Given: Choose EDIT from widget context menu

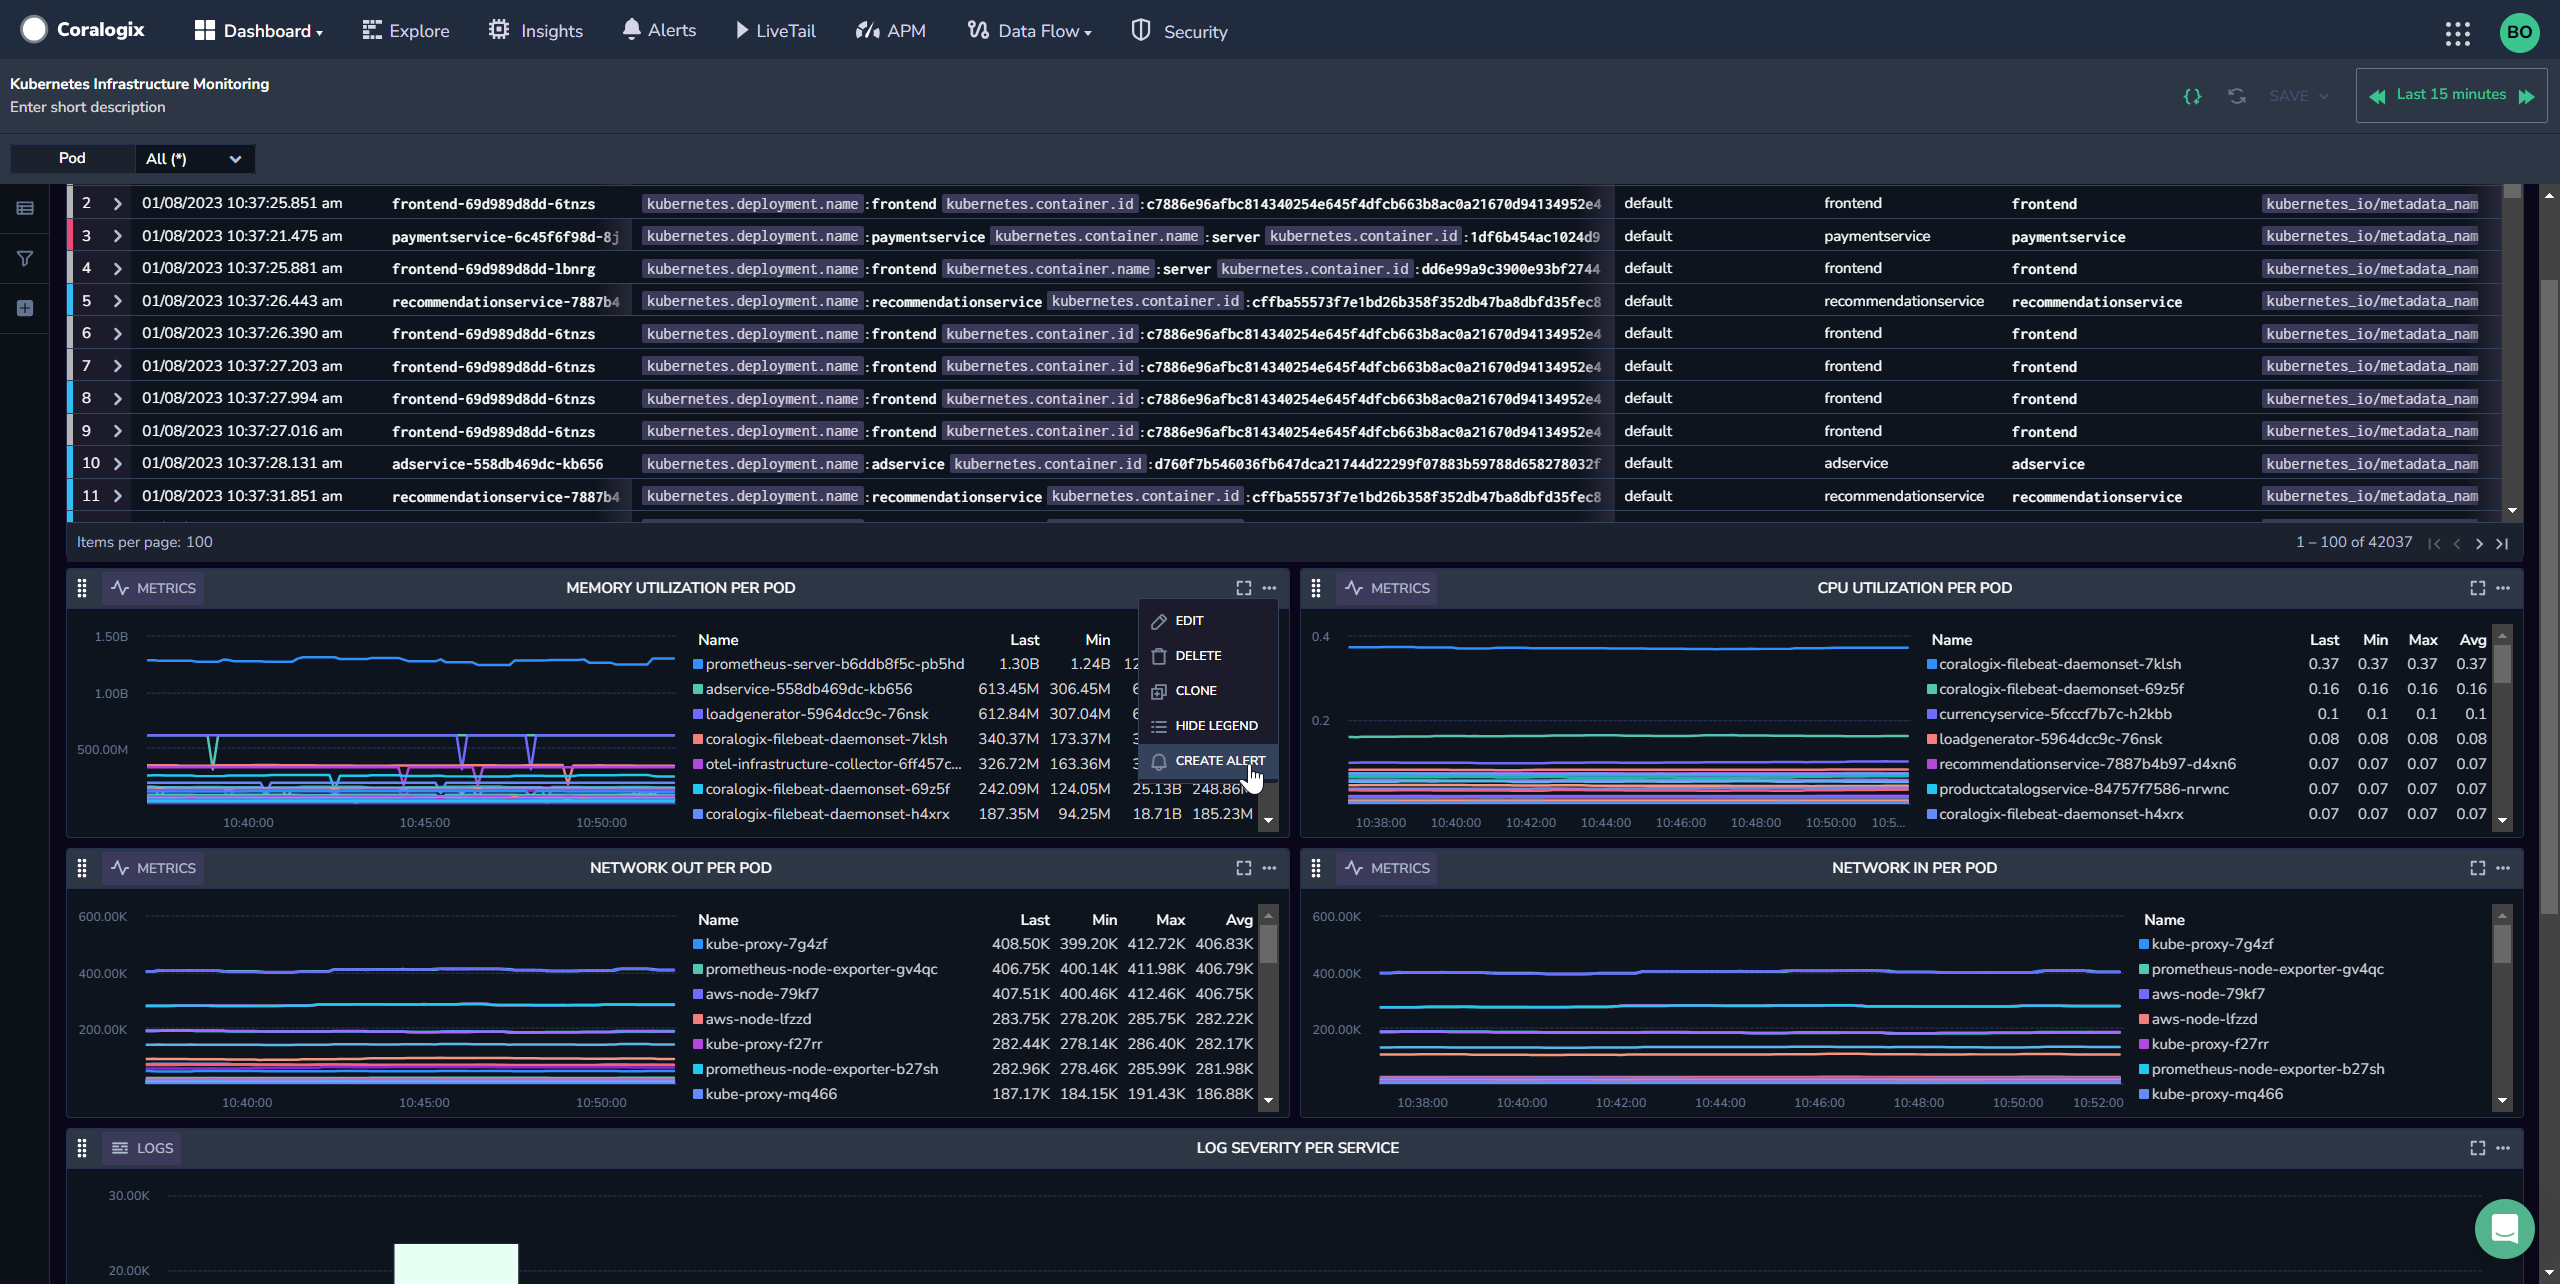Looking at the screenshot, I should (1208, 621).
